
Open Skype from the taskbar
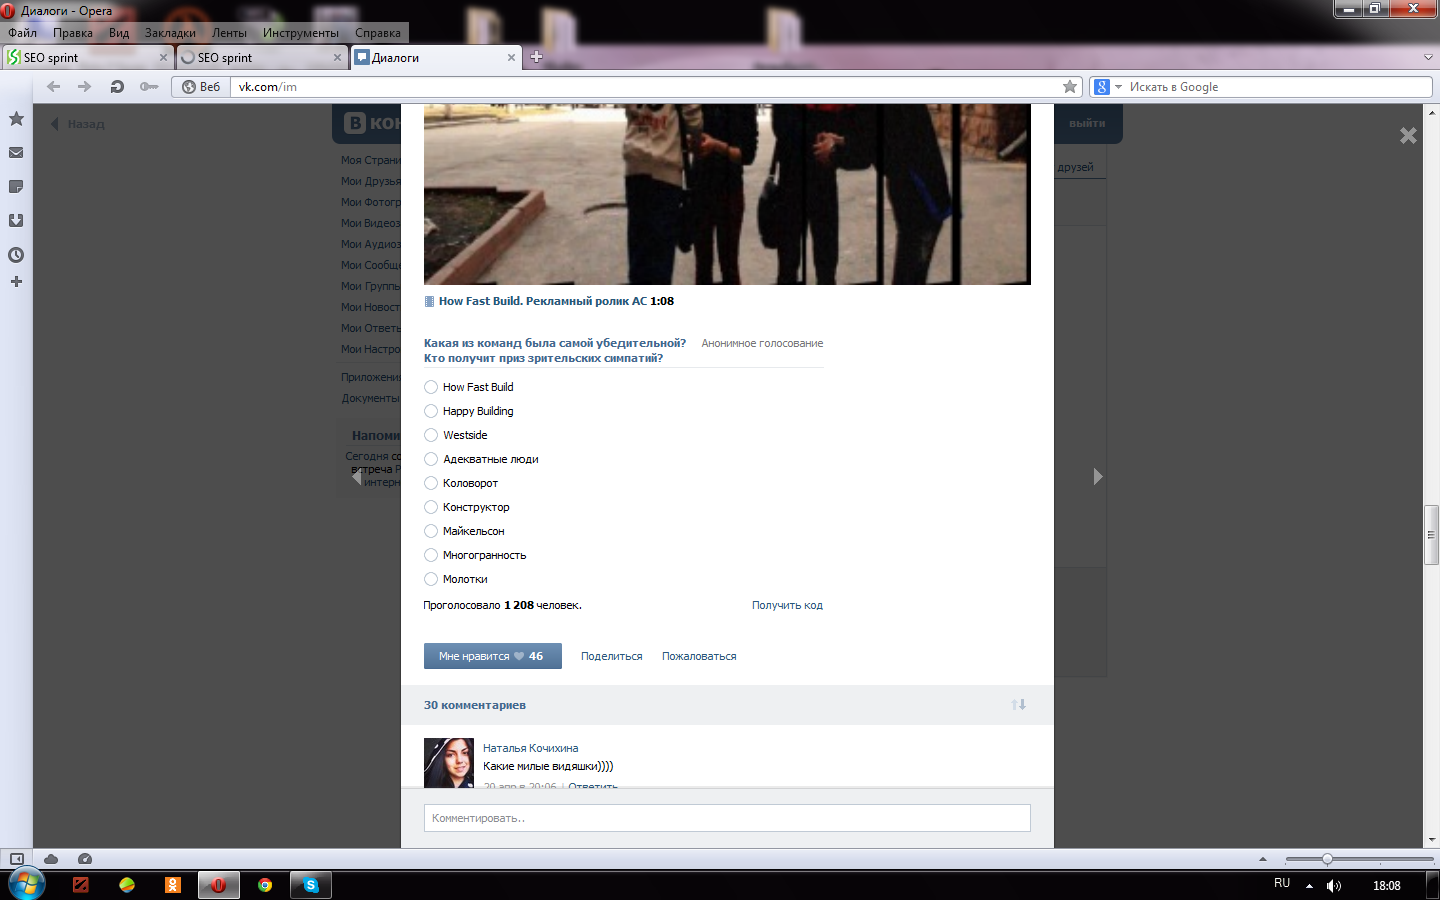tap(311, 885)
